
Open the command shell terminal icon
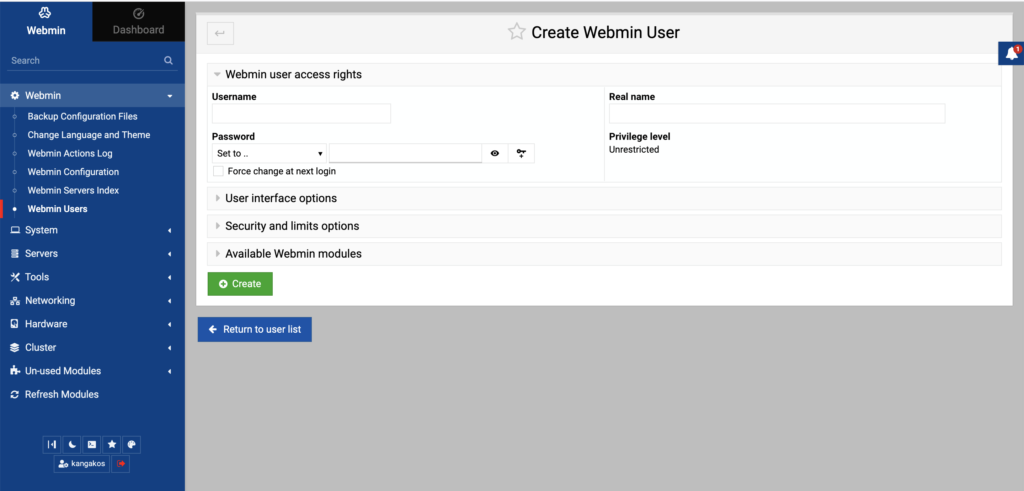point(92,445)
